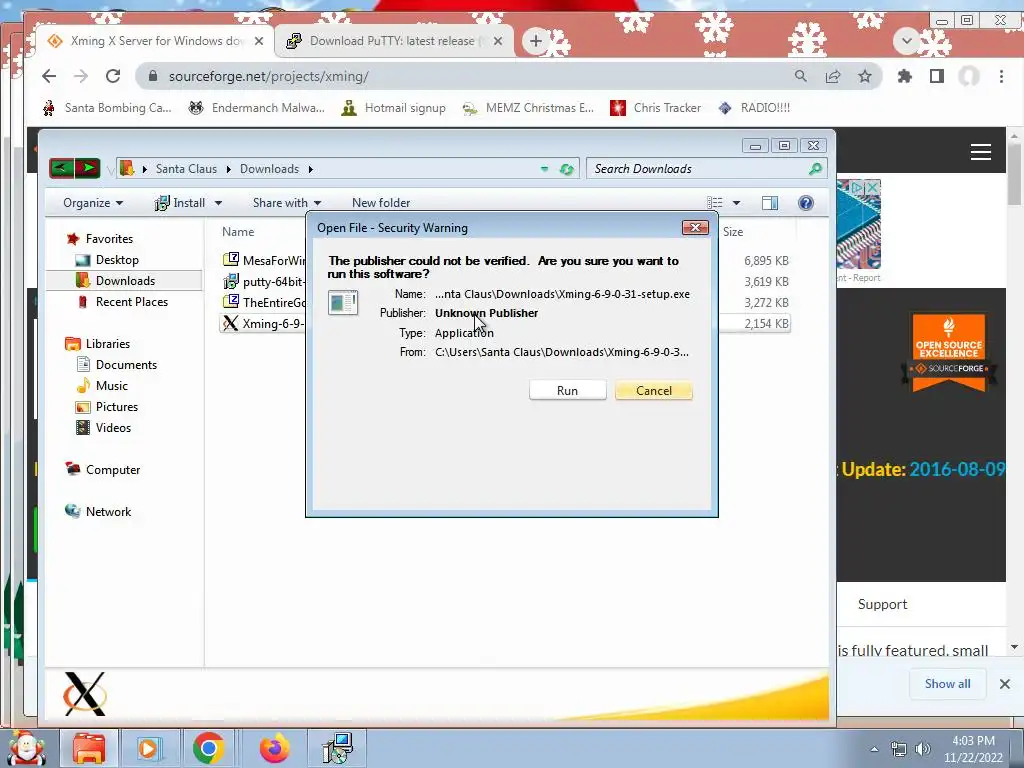Click volume speaker icon in system tray
This screenshot has width=1024, height=768.
pos(922,749)
